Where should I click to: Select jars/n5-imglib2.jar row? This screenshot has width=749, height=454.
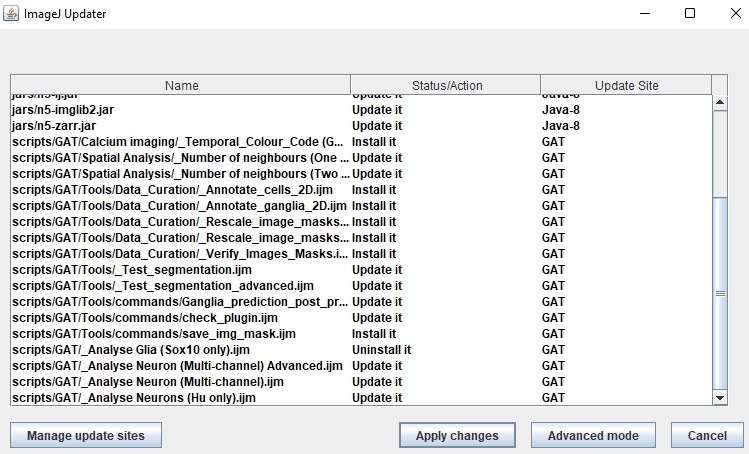point(62,110)
